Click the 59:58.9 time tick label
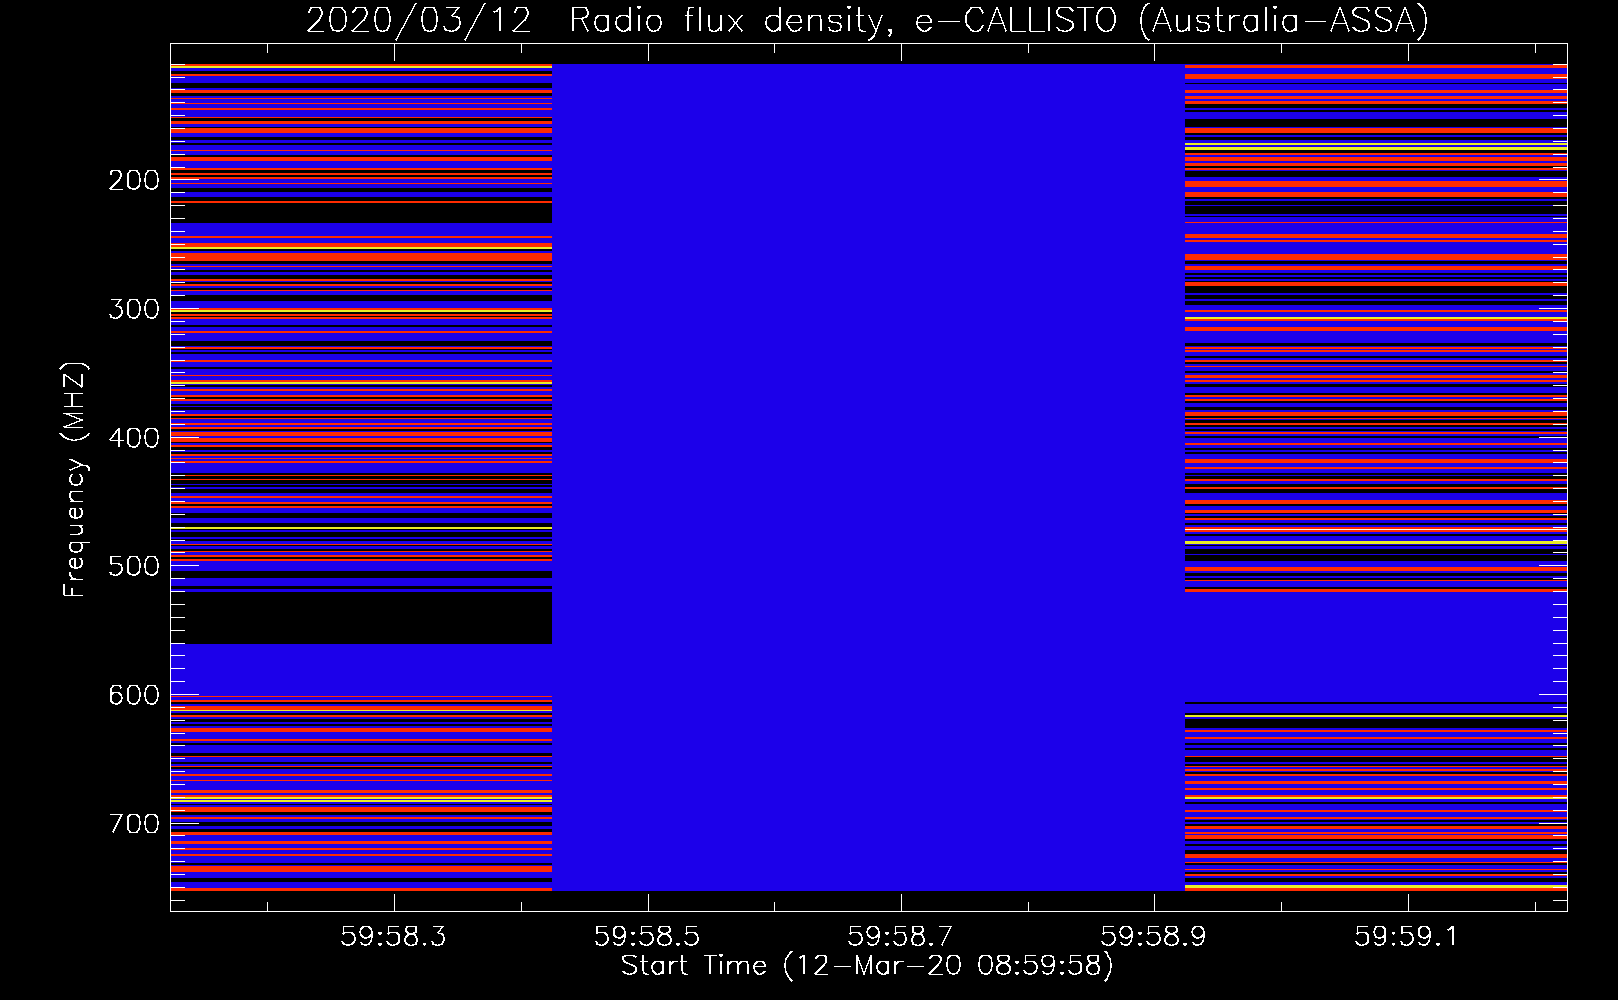The image size is (1618, 1000). coord(1154,937)
